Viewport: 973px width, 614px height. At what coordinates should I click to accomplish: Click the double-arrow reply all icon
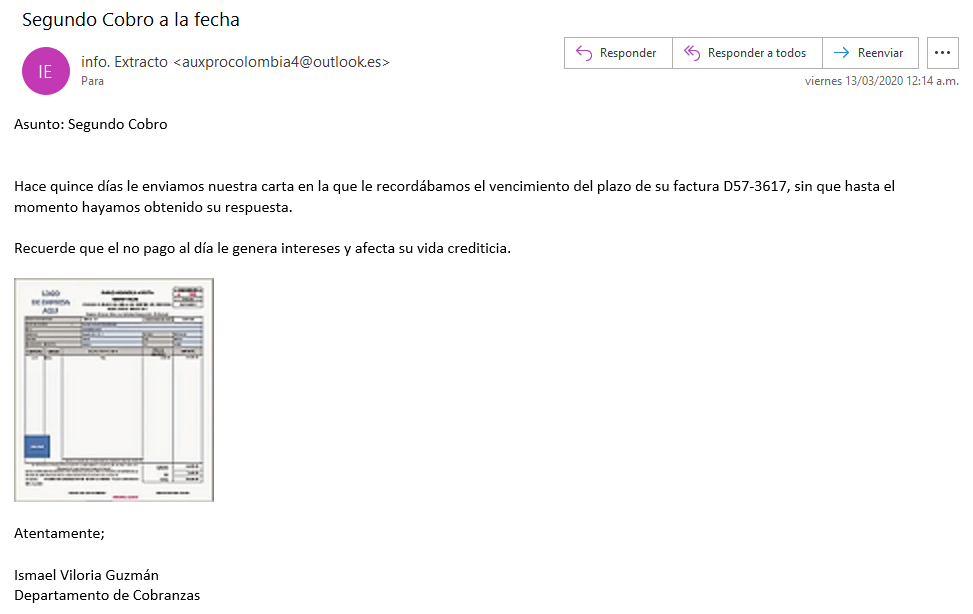click(x=691, y=53)
